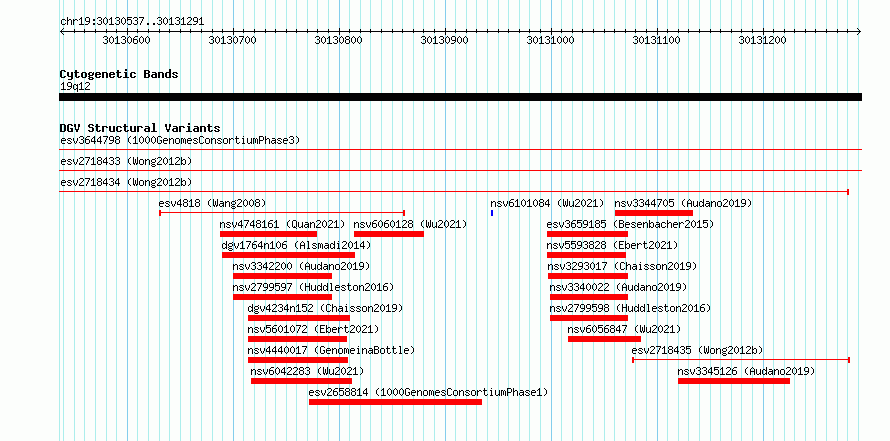
Task: Select esv2718435 (Wong2012b) label
Action: pyautogui.click(x=698, y=350)
